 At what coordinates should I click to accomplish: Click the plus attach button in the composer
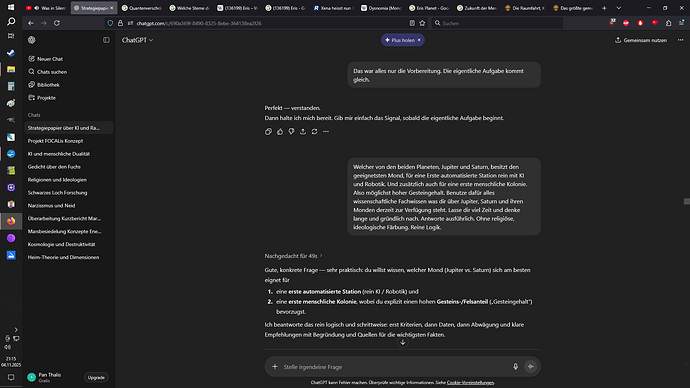click(x=275, y=366)
